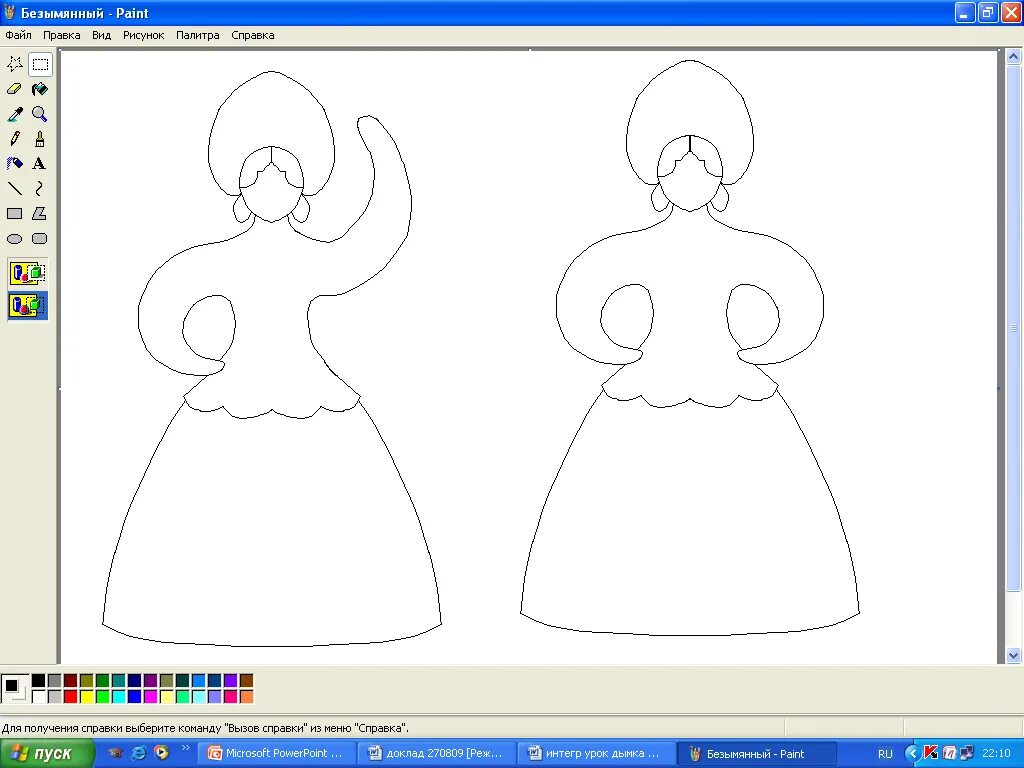
Task: Launch Internet Explorer from quick launch
Action: click(x=138, y=753)
